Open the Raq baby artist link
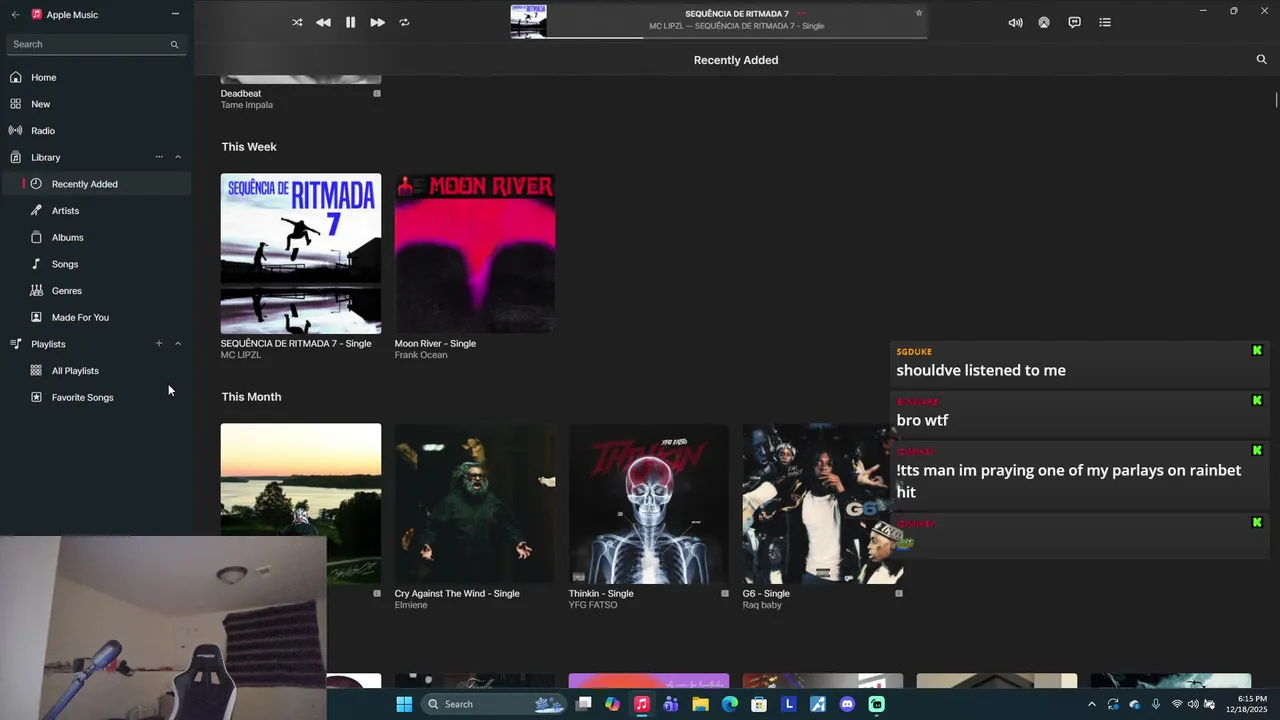 click(762, 605)
